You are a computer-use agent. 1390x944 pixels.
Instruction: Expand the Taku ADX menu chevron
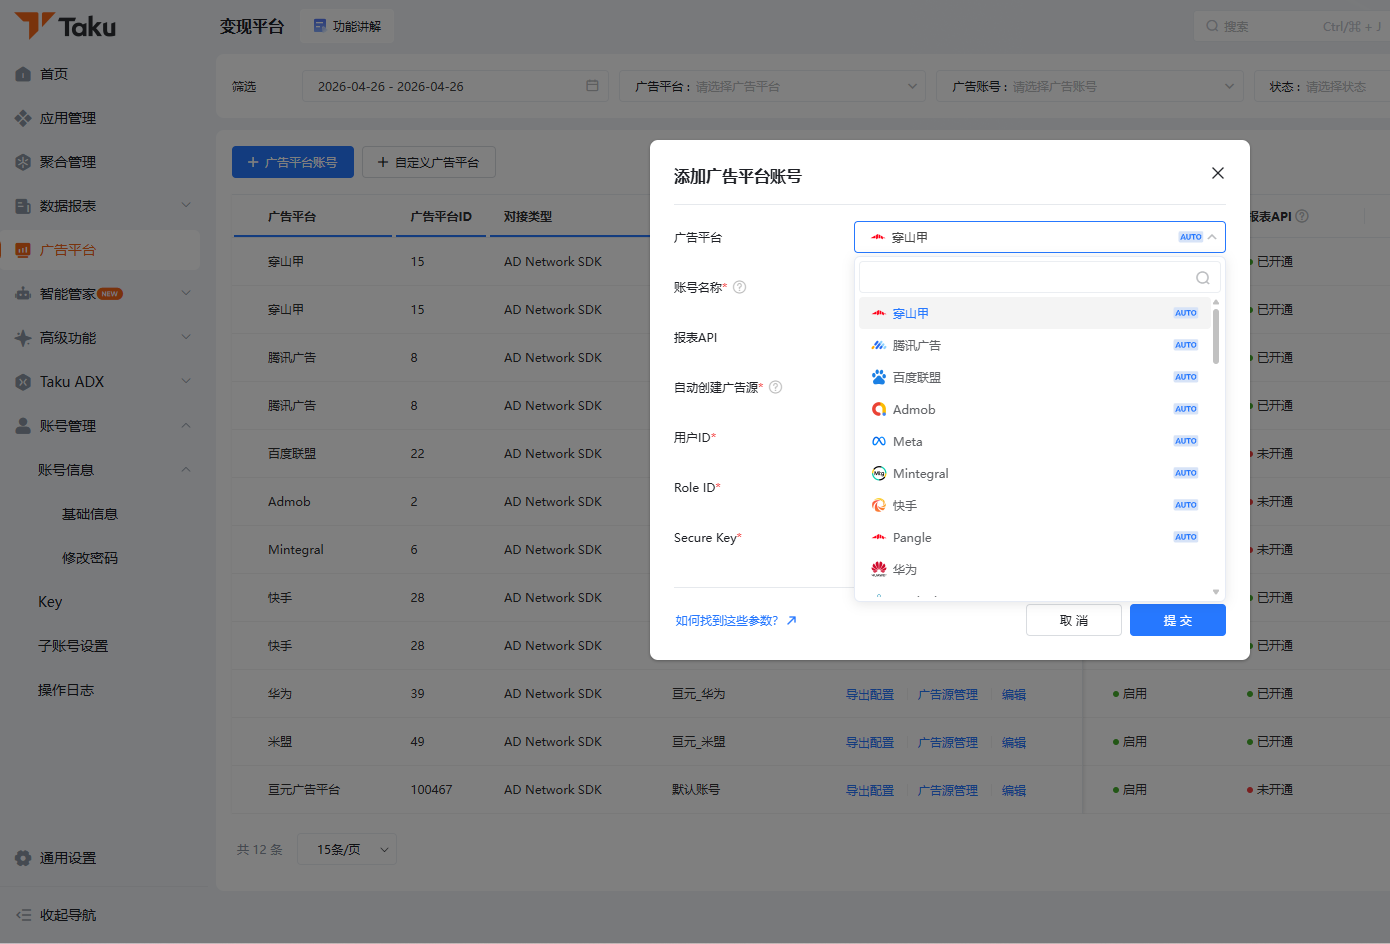[186, 381]
